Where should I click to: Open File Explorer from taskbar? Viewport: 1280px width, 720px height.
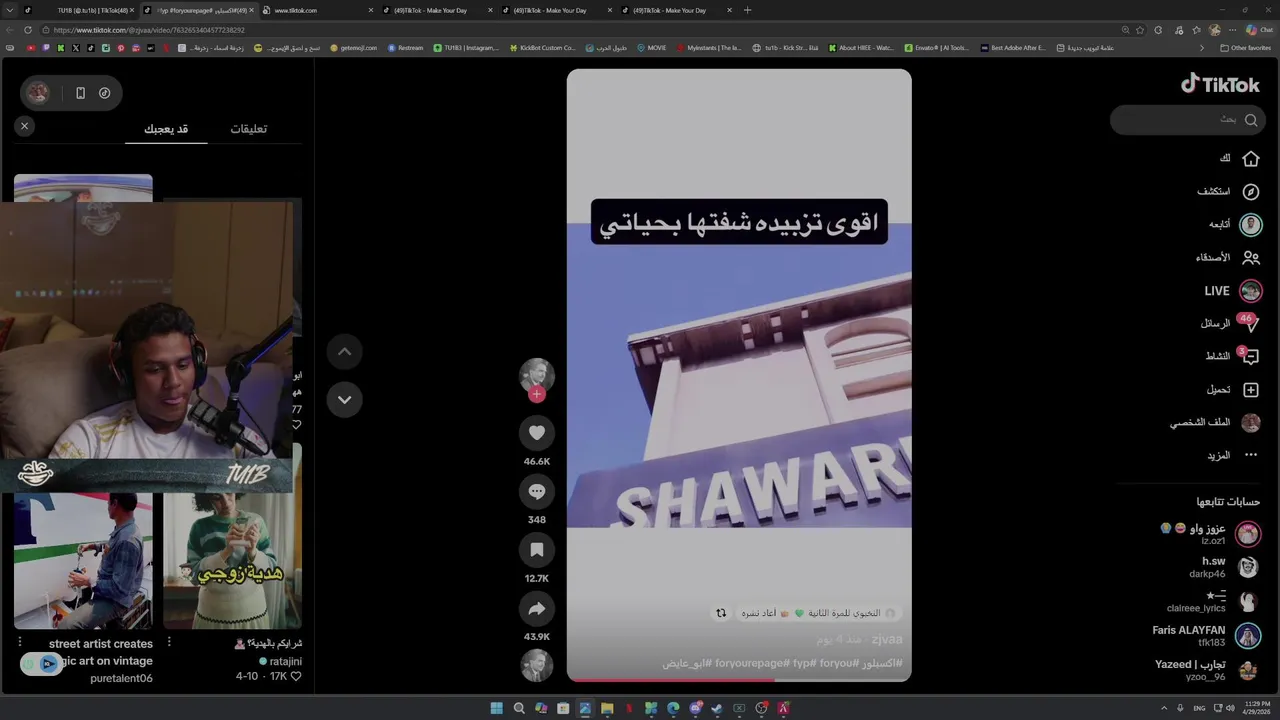point(607,708)
